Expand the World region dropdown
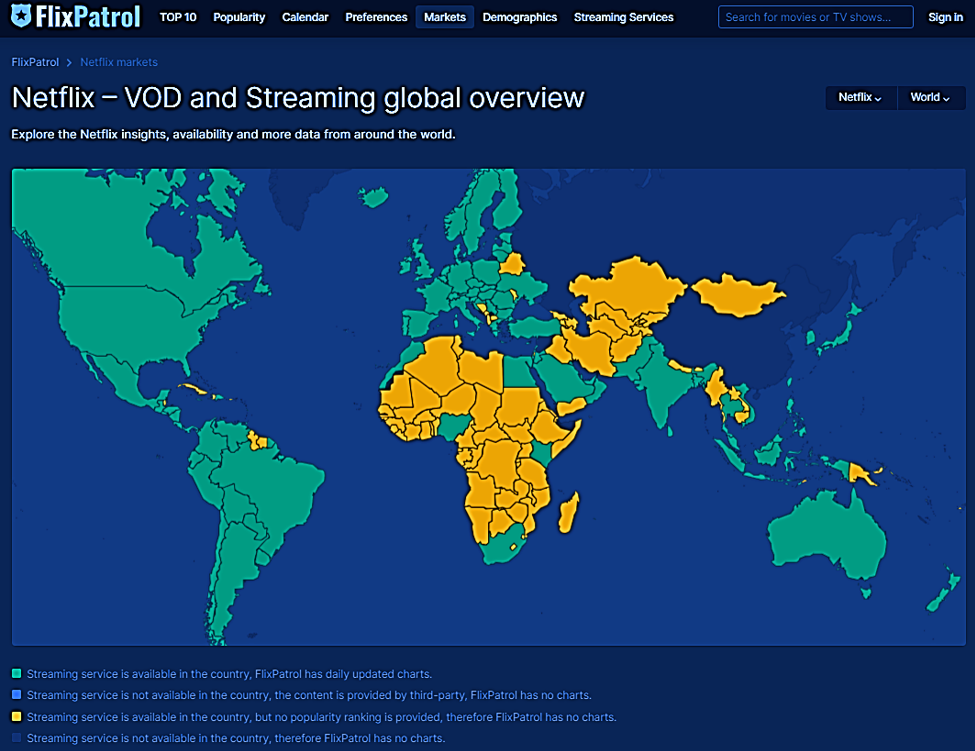This screenshot has width=975, height=751. [931, 98]
